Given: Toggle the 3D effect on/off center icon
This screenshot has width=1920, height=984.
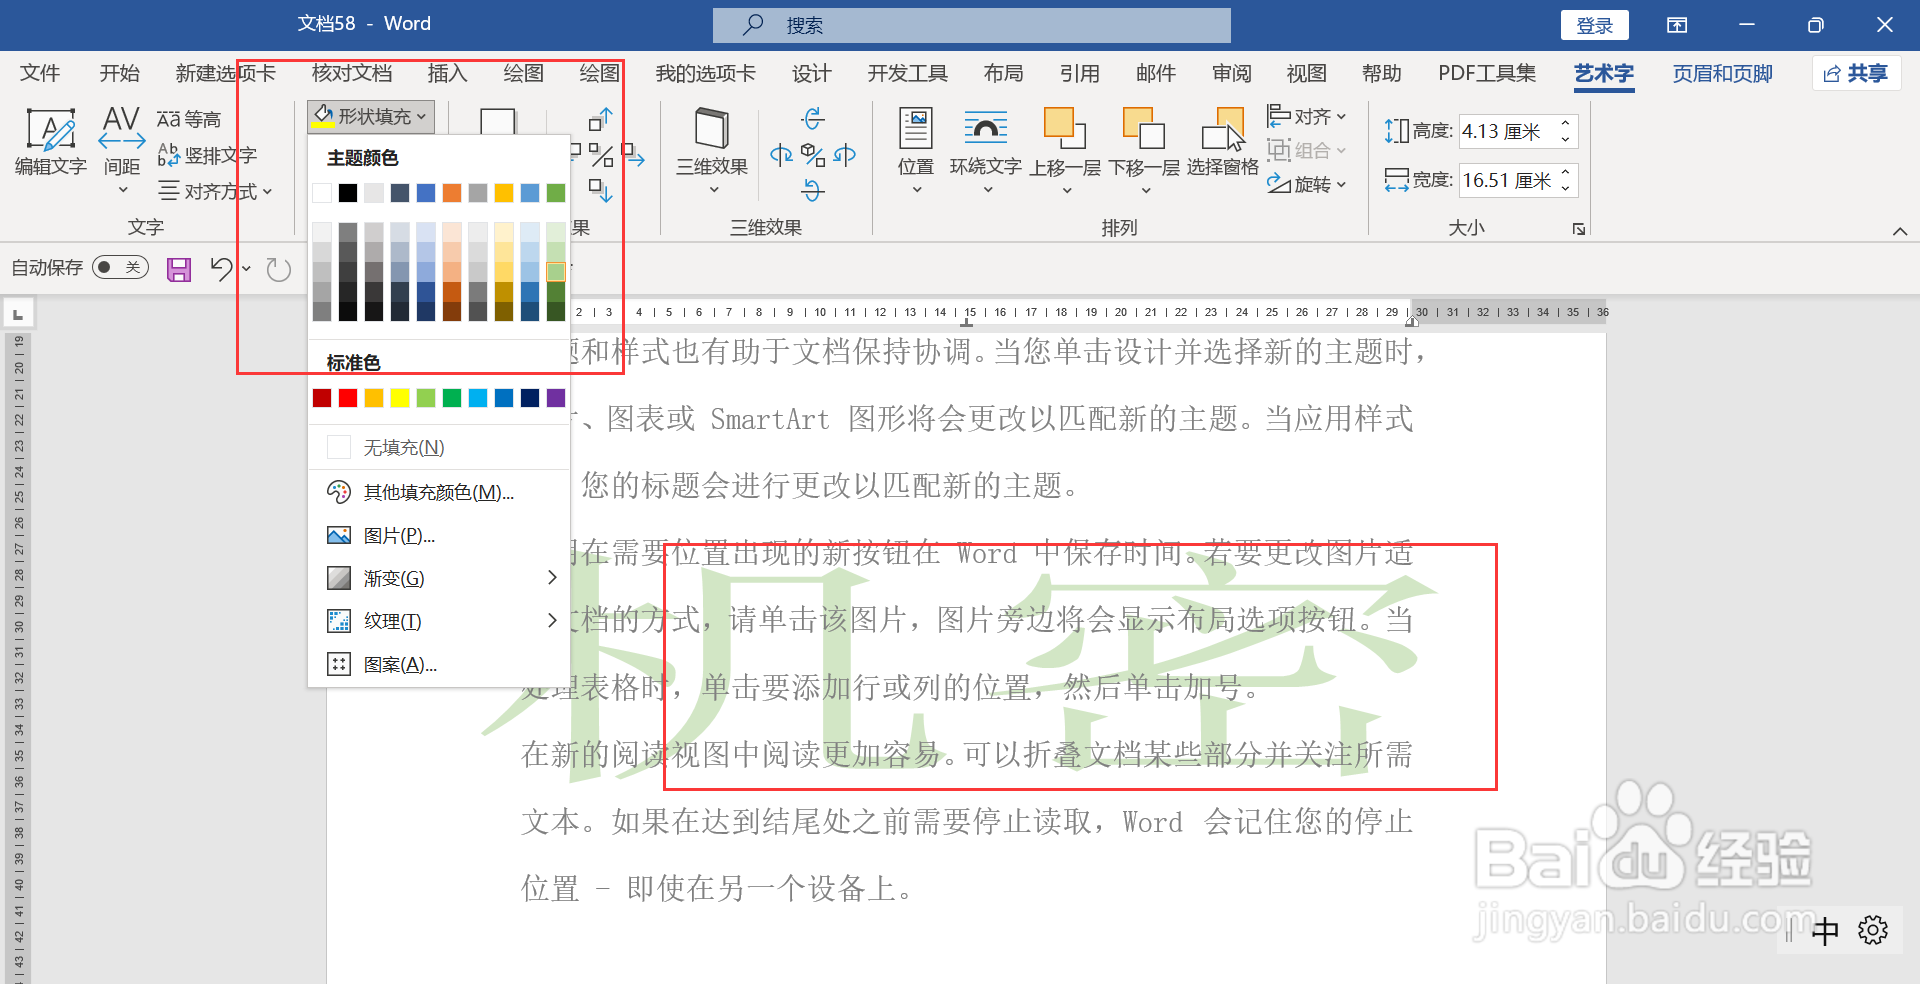Looking at the screenshot, I should 813,155.
